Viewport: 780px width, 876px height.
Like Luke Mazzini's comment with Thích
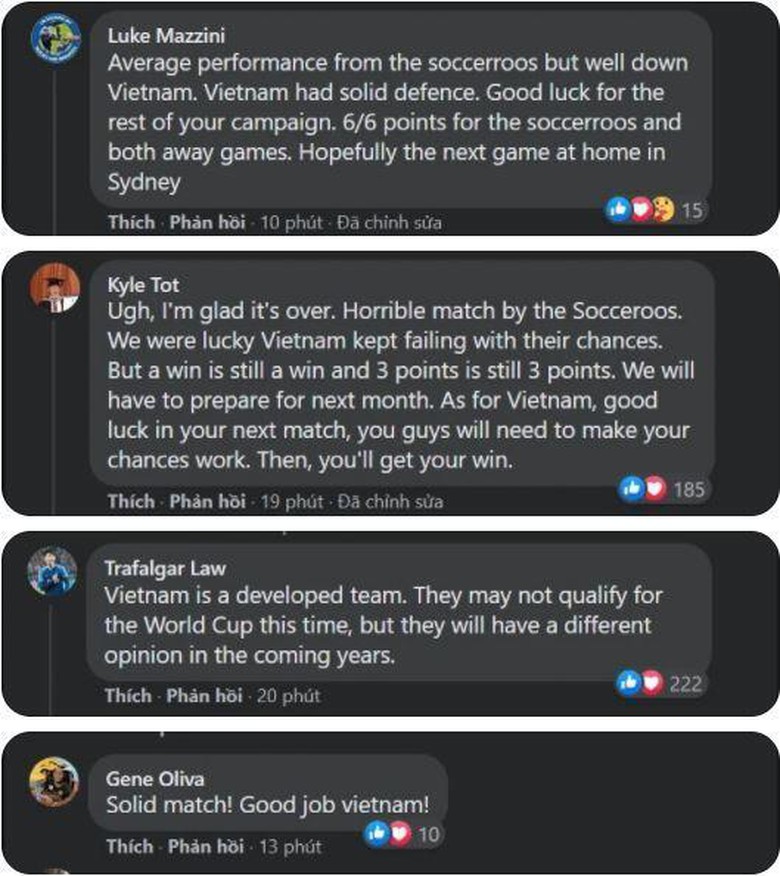pos(131,222)
